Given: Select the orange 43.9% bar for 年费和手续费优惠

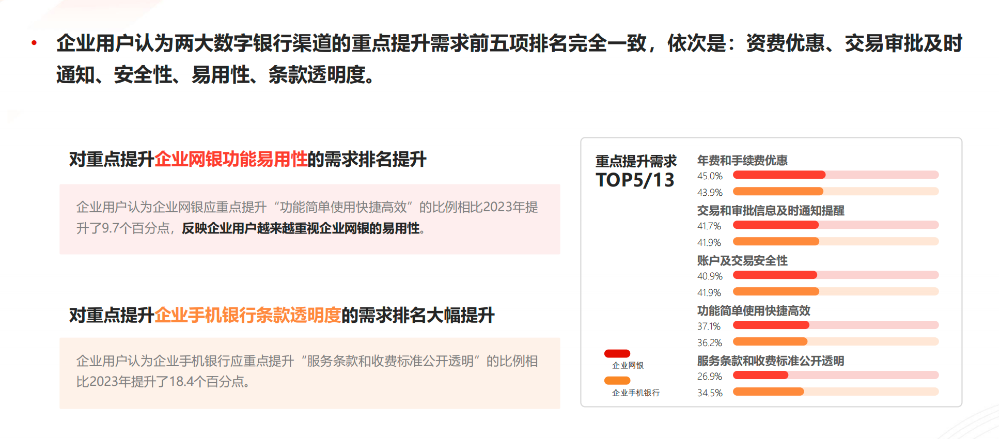Looking at the screenshot, I should (x=778, y=191).
